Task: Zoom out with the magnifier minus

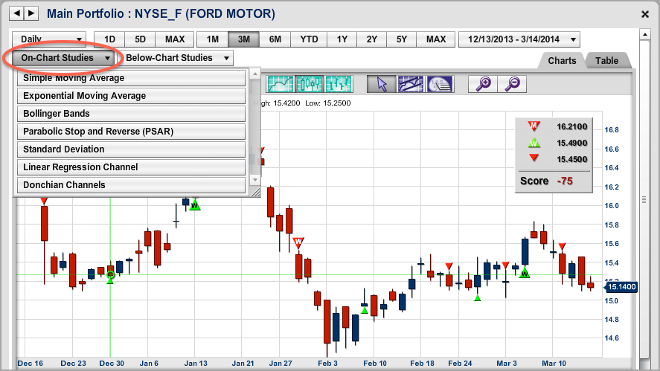Action: pos(512,84)
